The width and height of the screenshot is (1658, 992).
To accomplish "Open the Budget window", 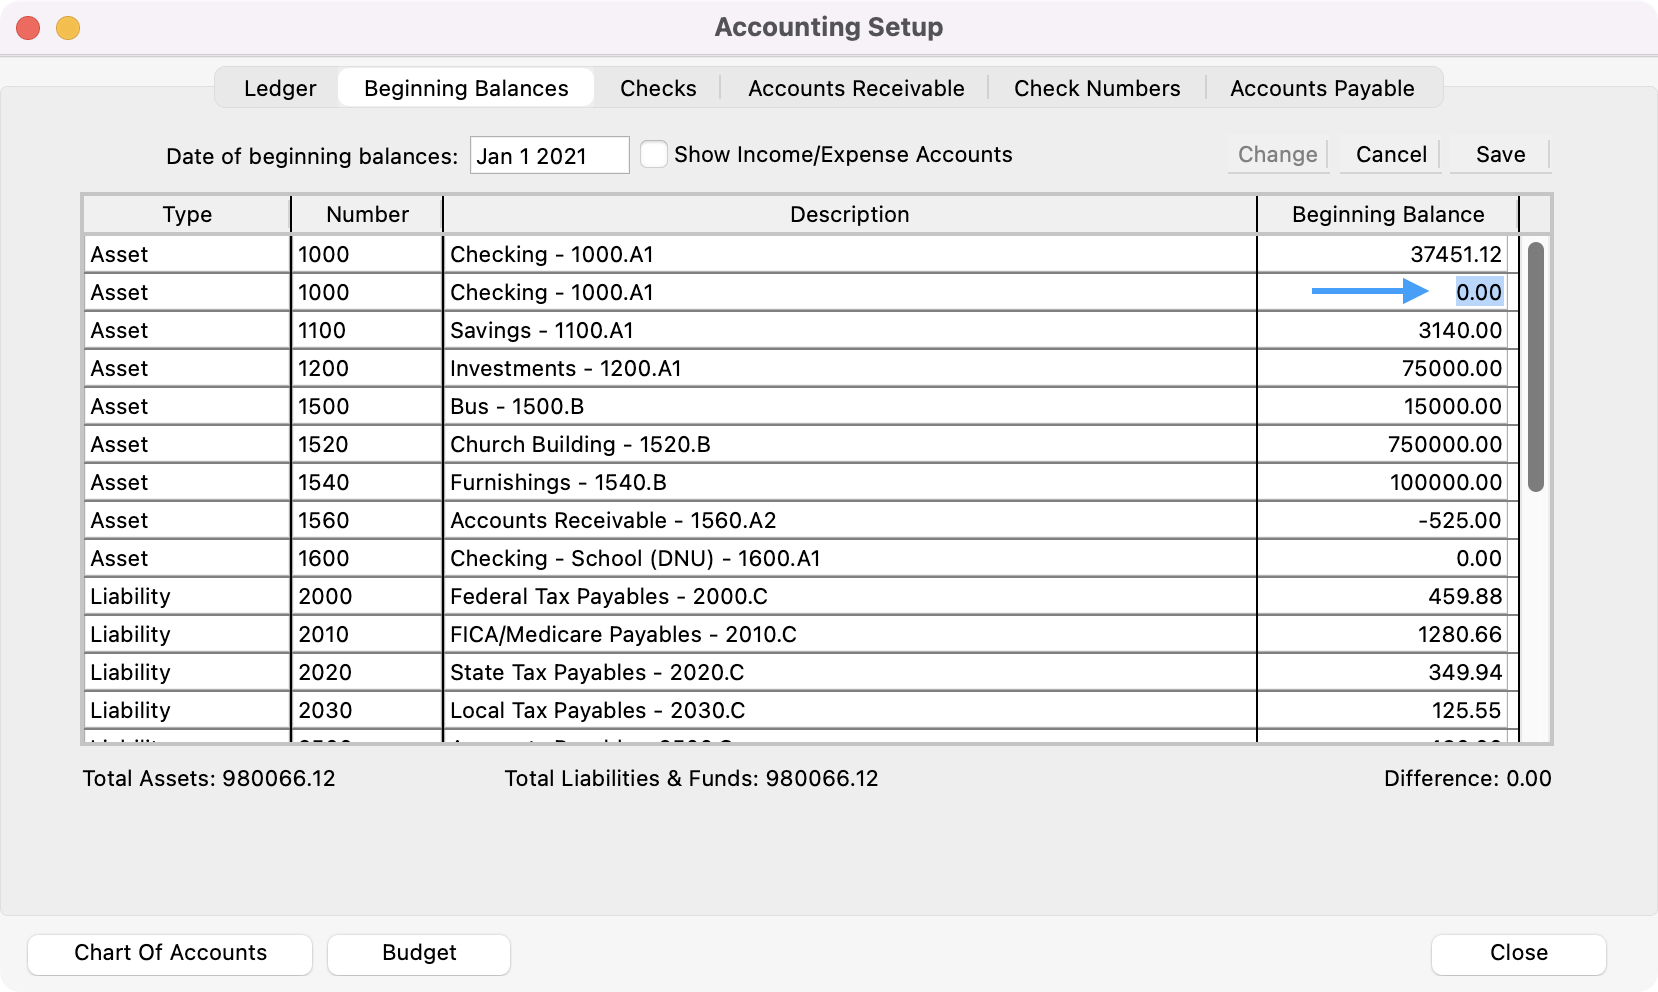I will (x=419, y=953).
